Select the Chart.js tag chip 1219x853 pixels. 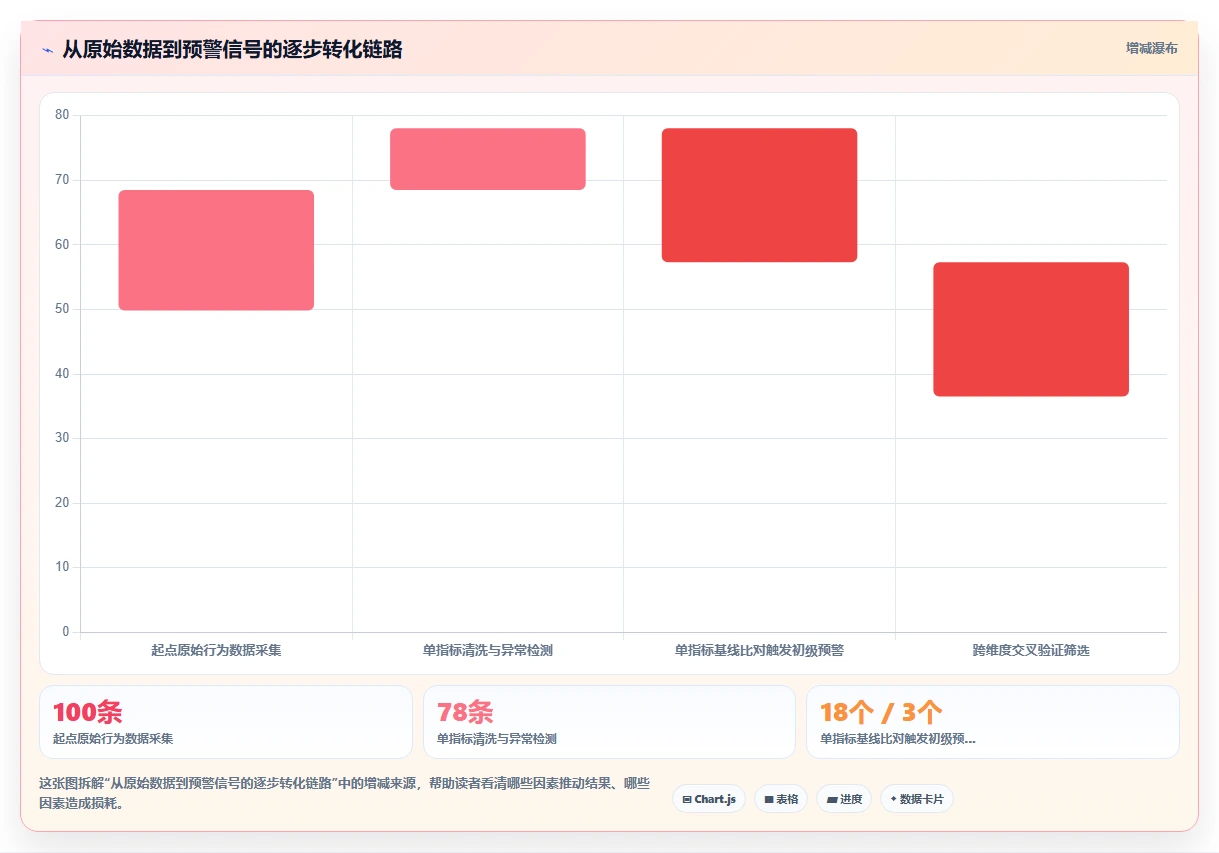(x=709, y=799)
